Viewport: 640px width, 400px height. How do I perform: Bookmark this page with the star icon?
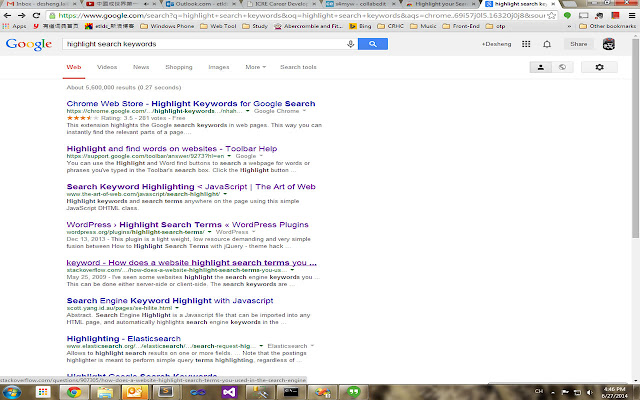tap(551, 16)
